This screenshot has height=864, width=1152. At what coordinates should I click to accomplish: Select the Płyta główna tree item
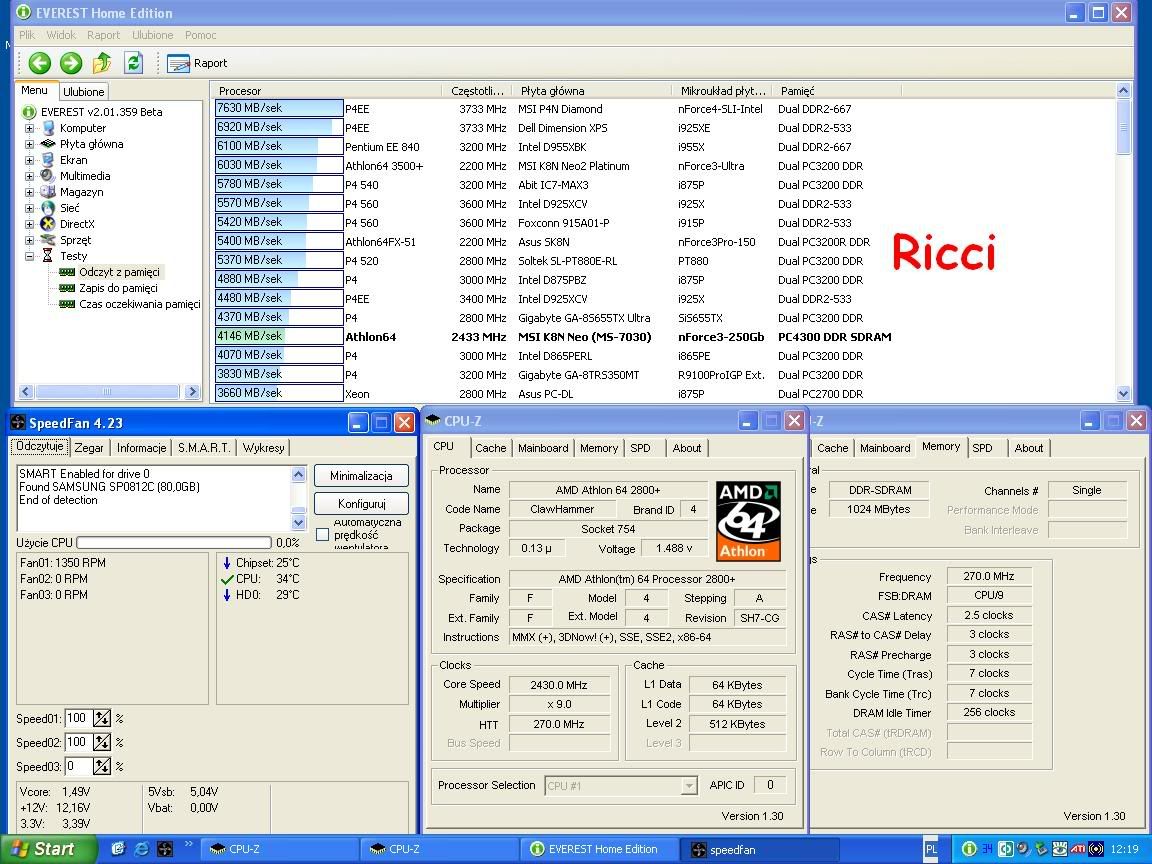pos(91,144)
